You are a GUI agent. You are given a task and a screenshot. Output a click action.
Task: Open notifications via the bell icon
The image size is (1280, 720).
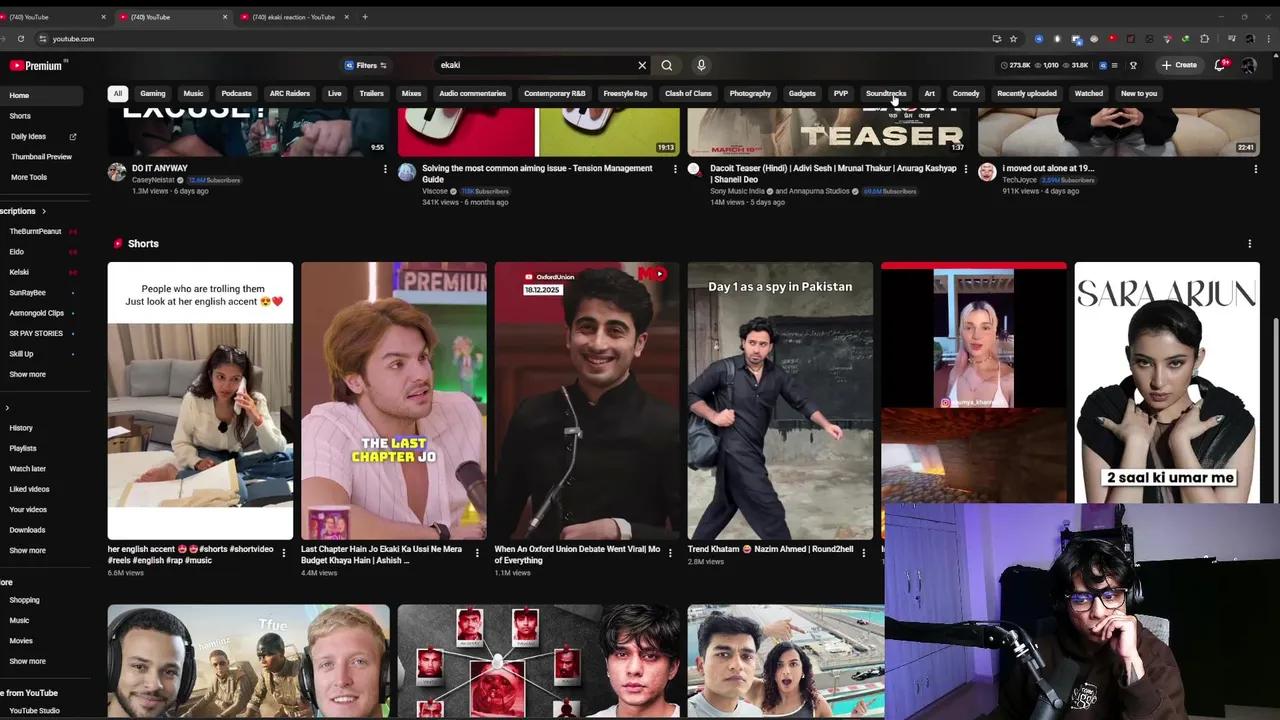(1220, 64)
